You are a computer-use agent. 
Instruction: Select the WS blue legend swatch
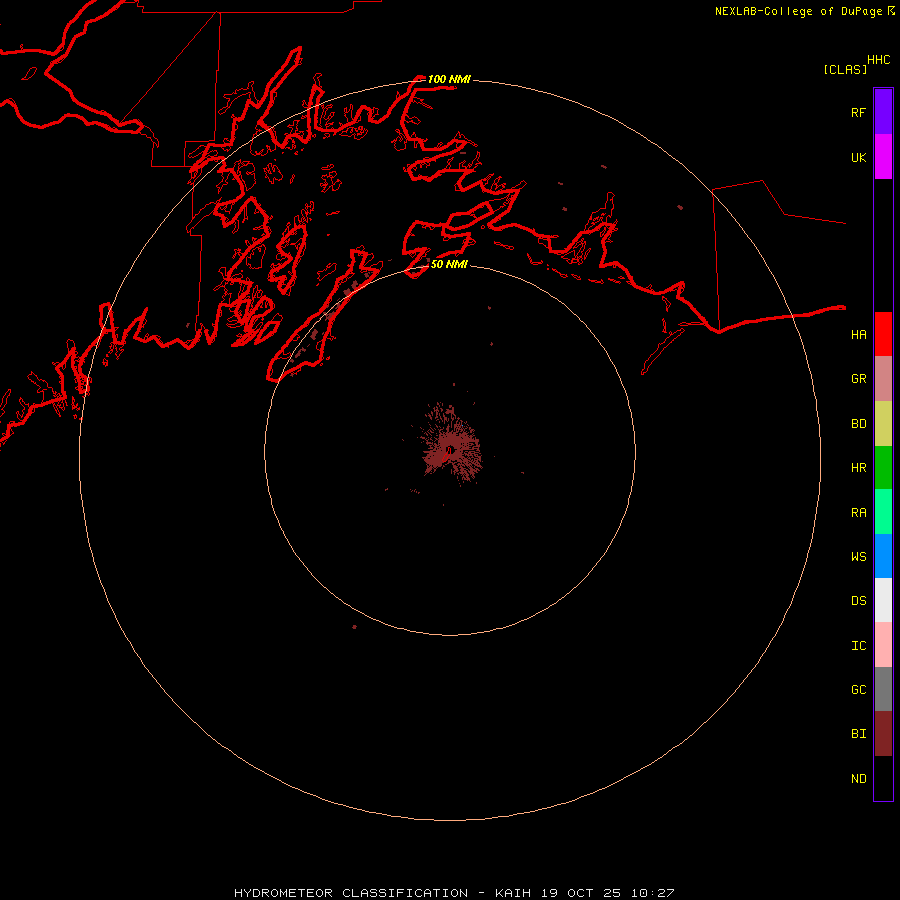883,556
